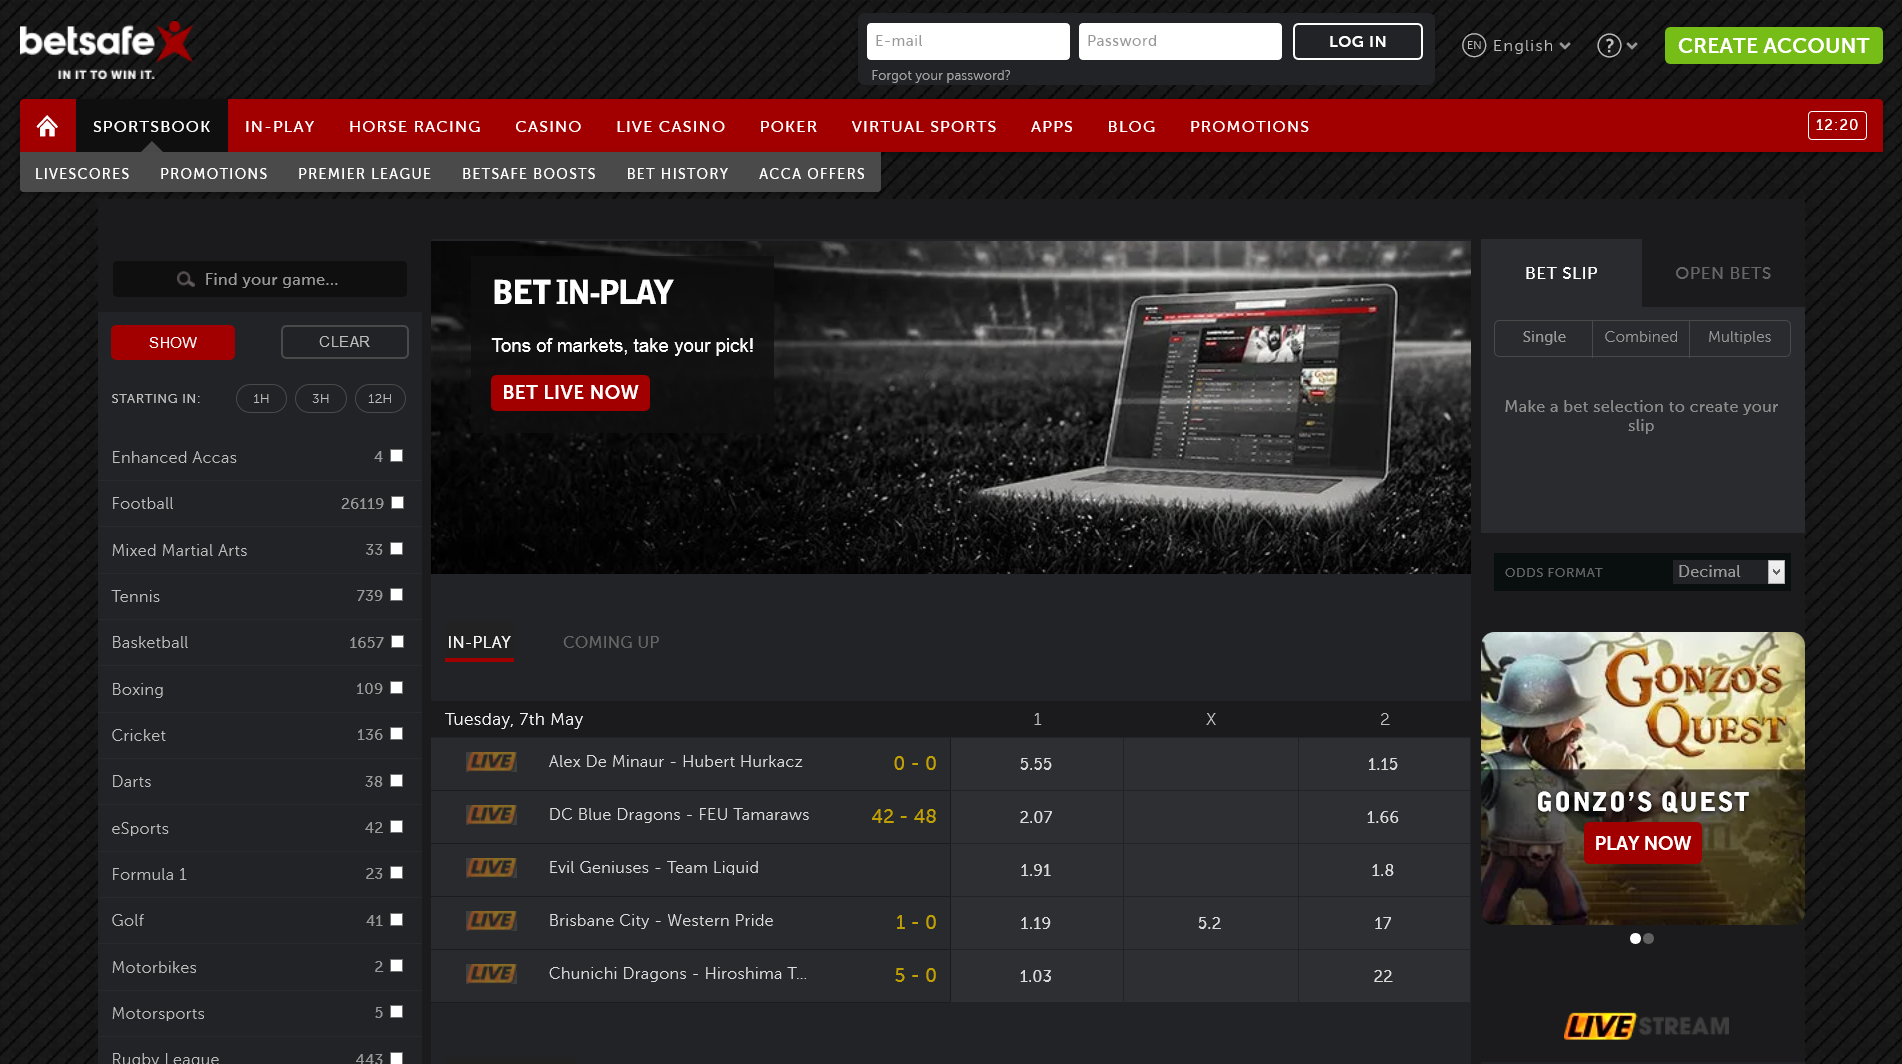The height and width of the screenshot is (1064, 1902).
Task: Click the E-mail input field
Action: [x=968, y=41]
